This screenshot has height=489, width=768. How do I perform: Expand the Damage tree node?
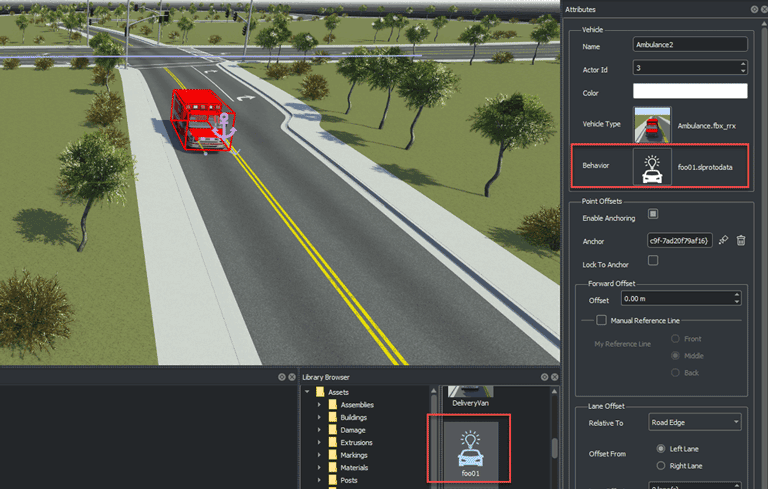[319, 430]
